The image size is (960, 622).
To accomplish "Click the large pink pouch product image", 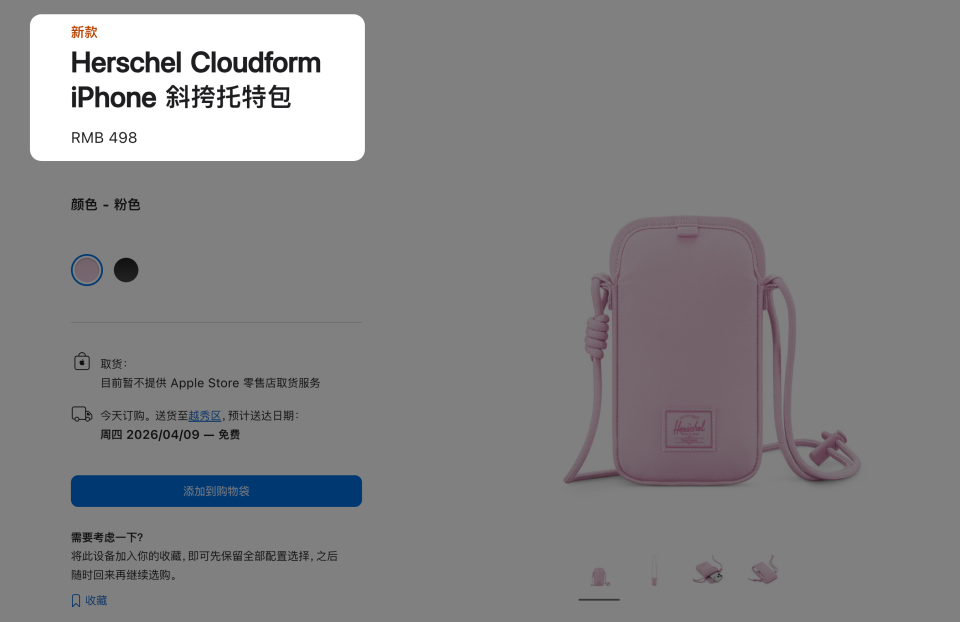I will click(x=712, y=350).
